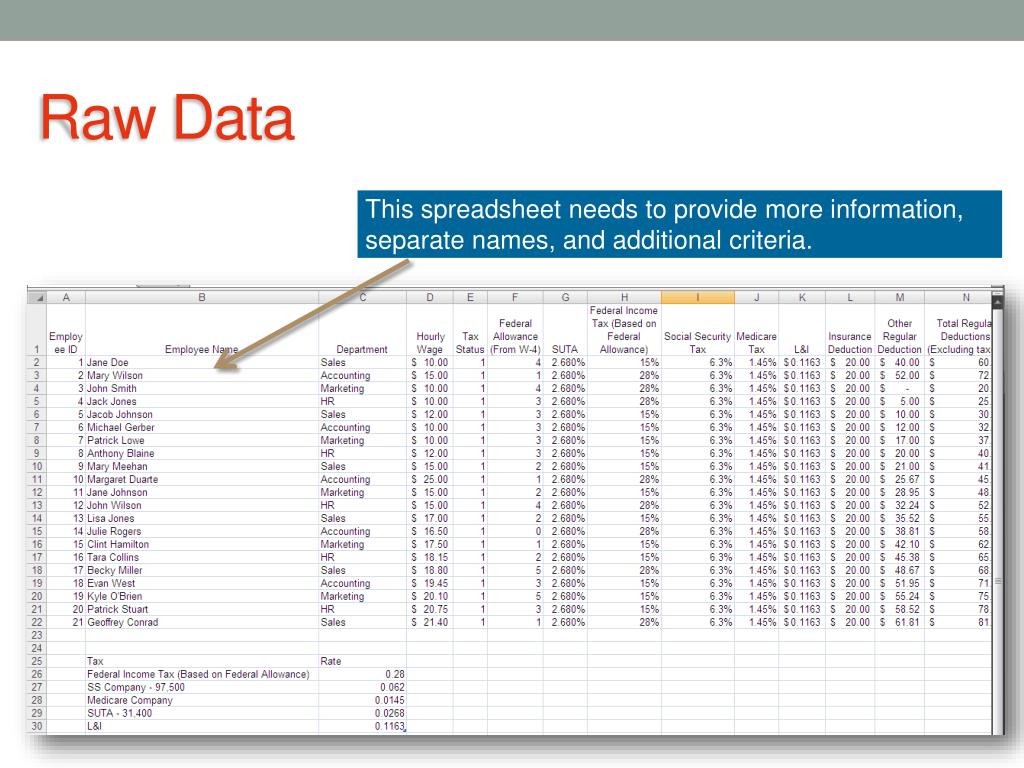This screenshot has height=768, width=1024.
Task: Click the Select All corner of the spreadsheet
Action: 37,298
